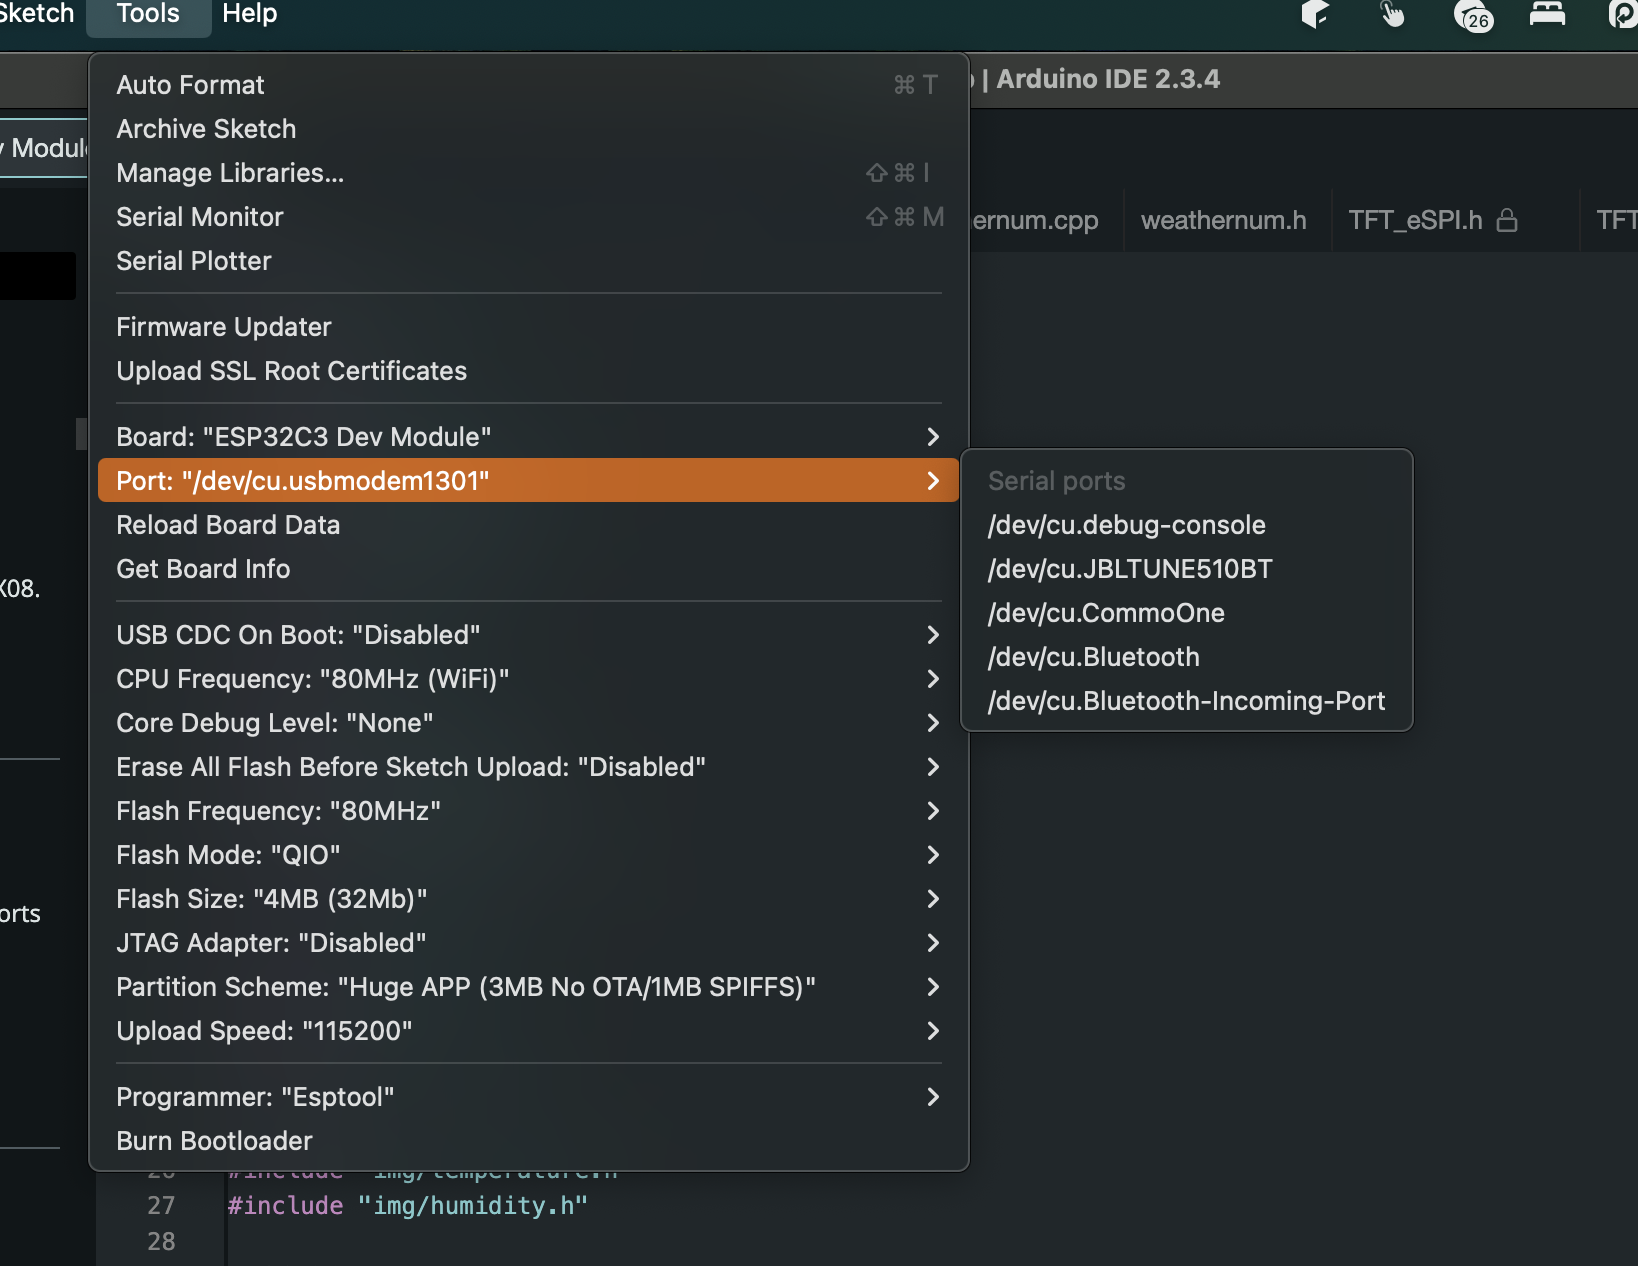Expand CPU Frequency "80MHz (WiFi)" submenu
The height and width of the screenshot is (1266, 1638).
pyautogui.click(x=529, y=679)
